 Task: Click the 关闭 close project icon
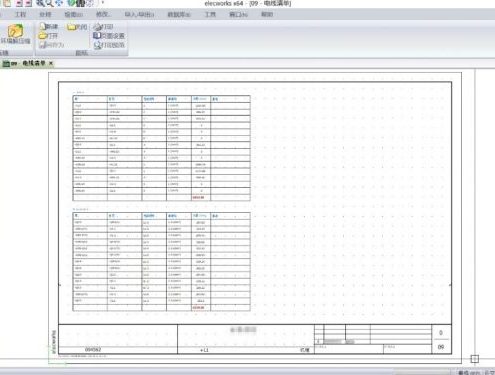(x=71, y=27)
